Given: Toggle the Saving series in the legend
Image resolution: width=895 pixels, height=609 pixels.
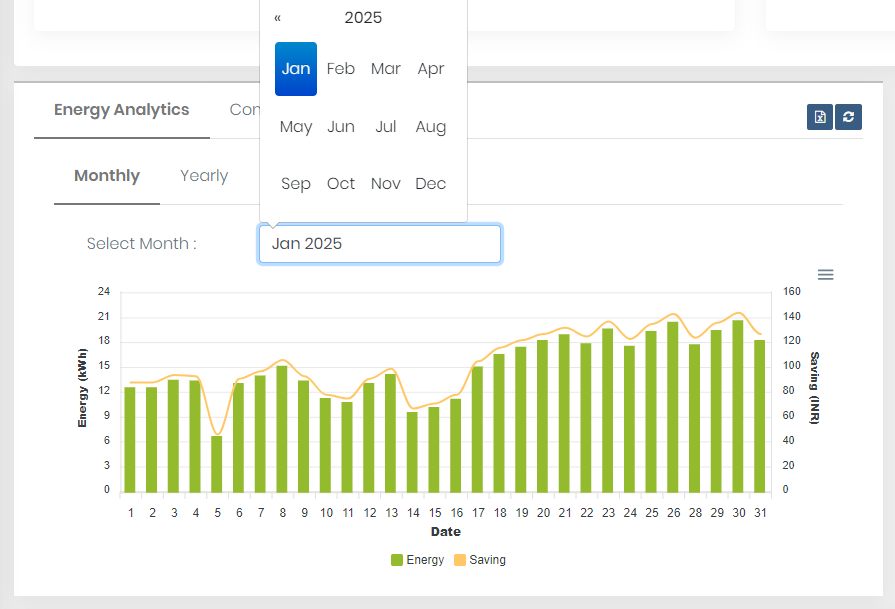Looking at the screenshot, I should (x=479, y=559).
